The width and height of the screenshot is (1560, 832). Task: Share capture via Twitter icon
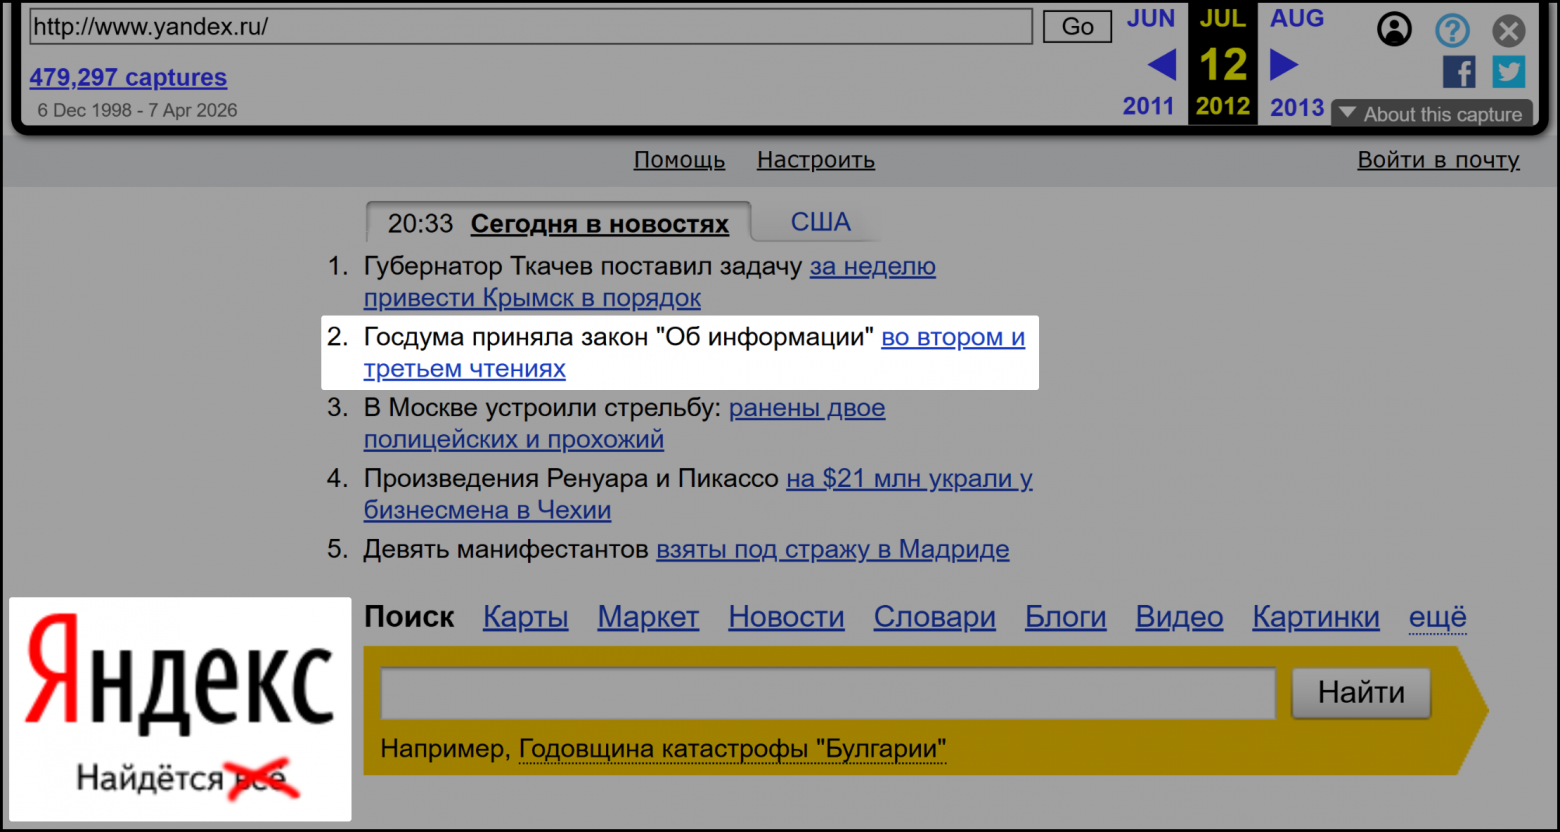(1508, 72)
